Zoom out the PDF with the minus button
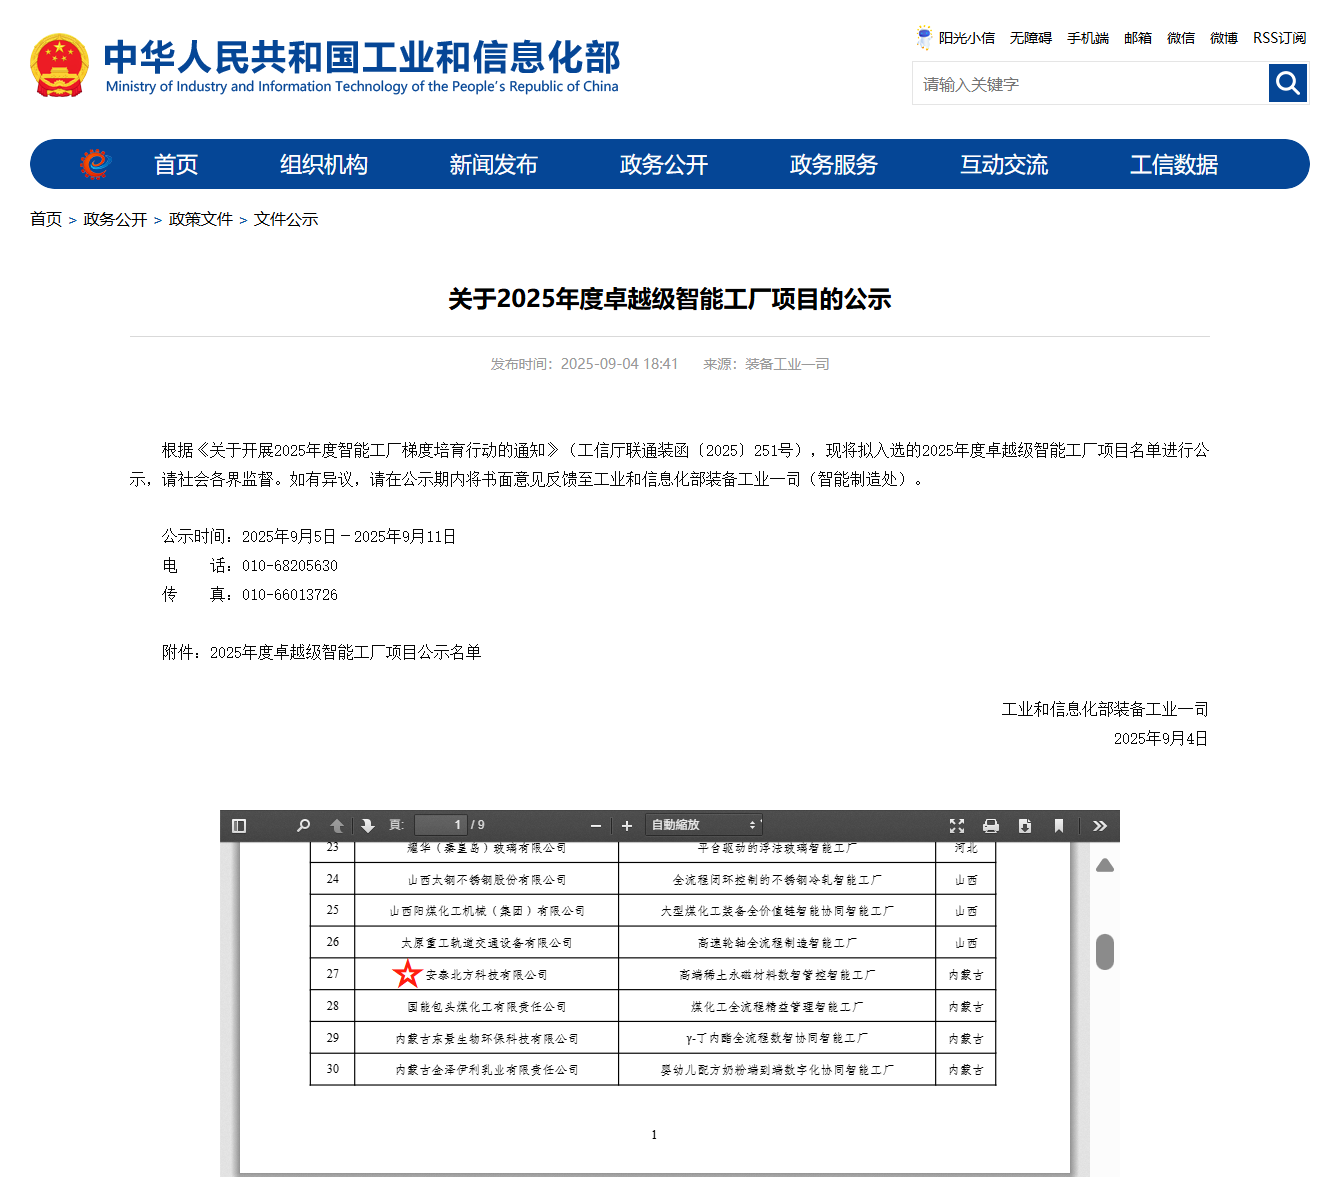Image resolution: width=1333 pixels, height=1177 pixels. coord(595,825)
